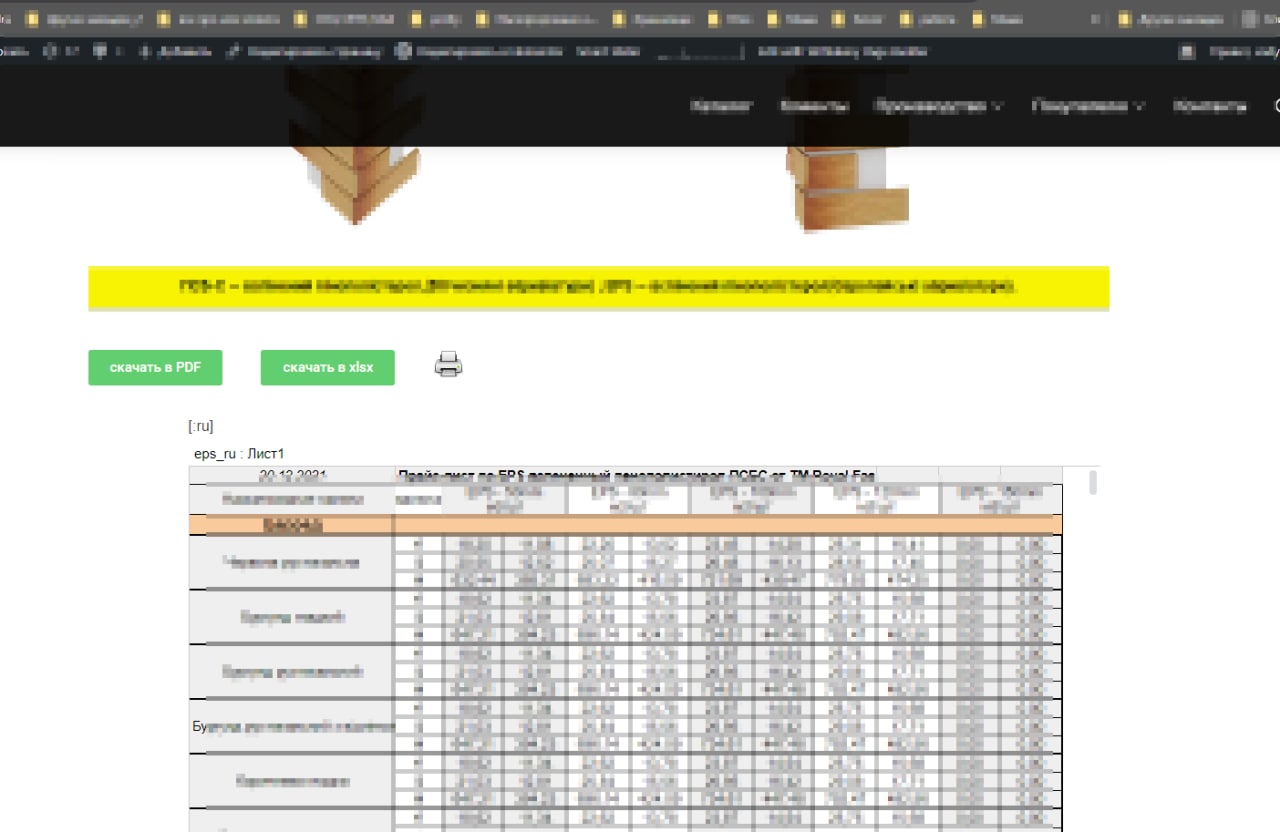Click the green 'скачать в xlsx' button

pos(328,367)
